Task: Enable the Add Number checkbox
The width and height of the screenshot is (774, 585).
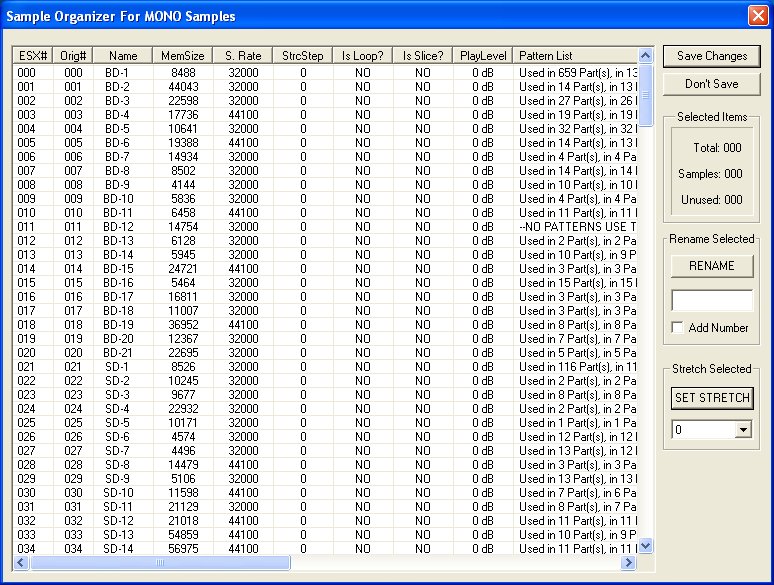Action: (x=678, y=327)
